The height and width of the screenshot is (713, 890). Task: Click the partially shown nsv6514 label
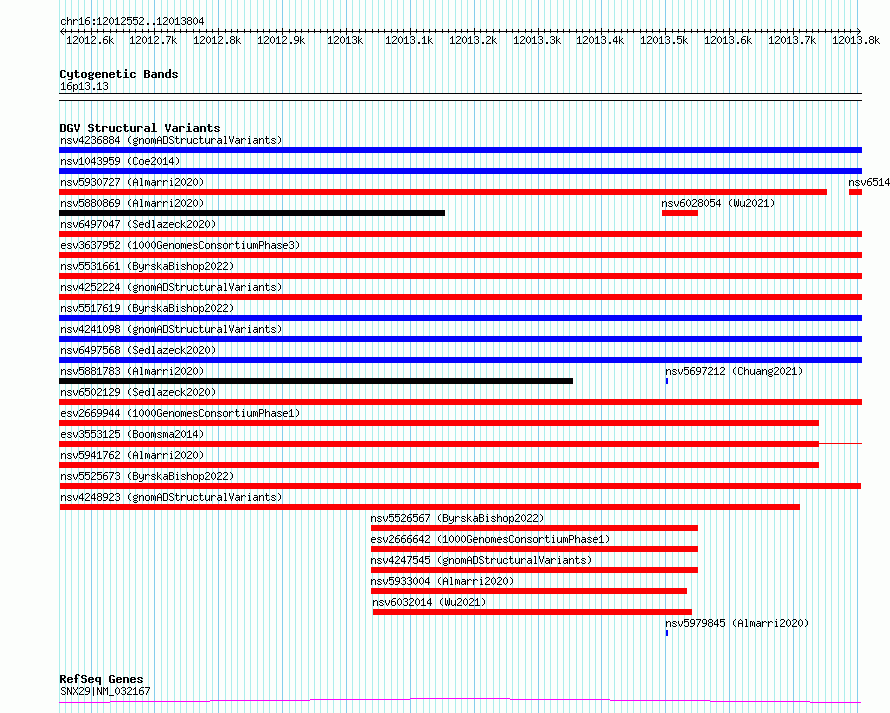point(868,182)
